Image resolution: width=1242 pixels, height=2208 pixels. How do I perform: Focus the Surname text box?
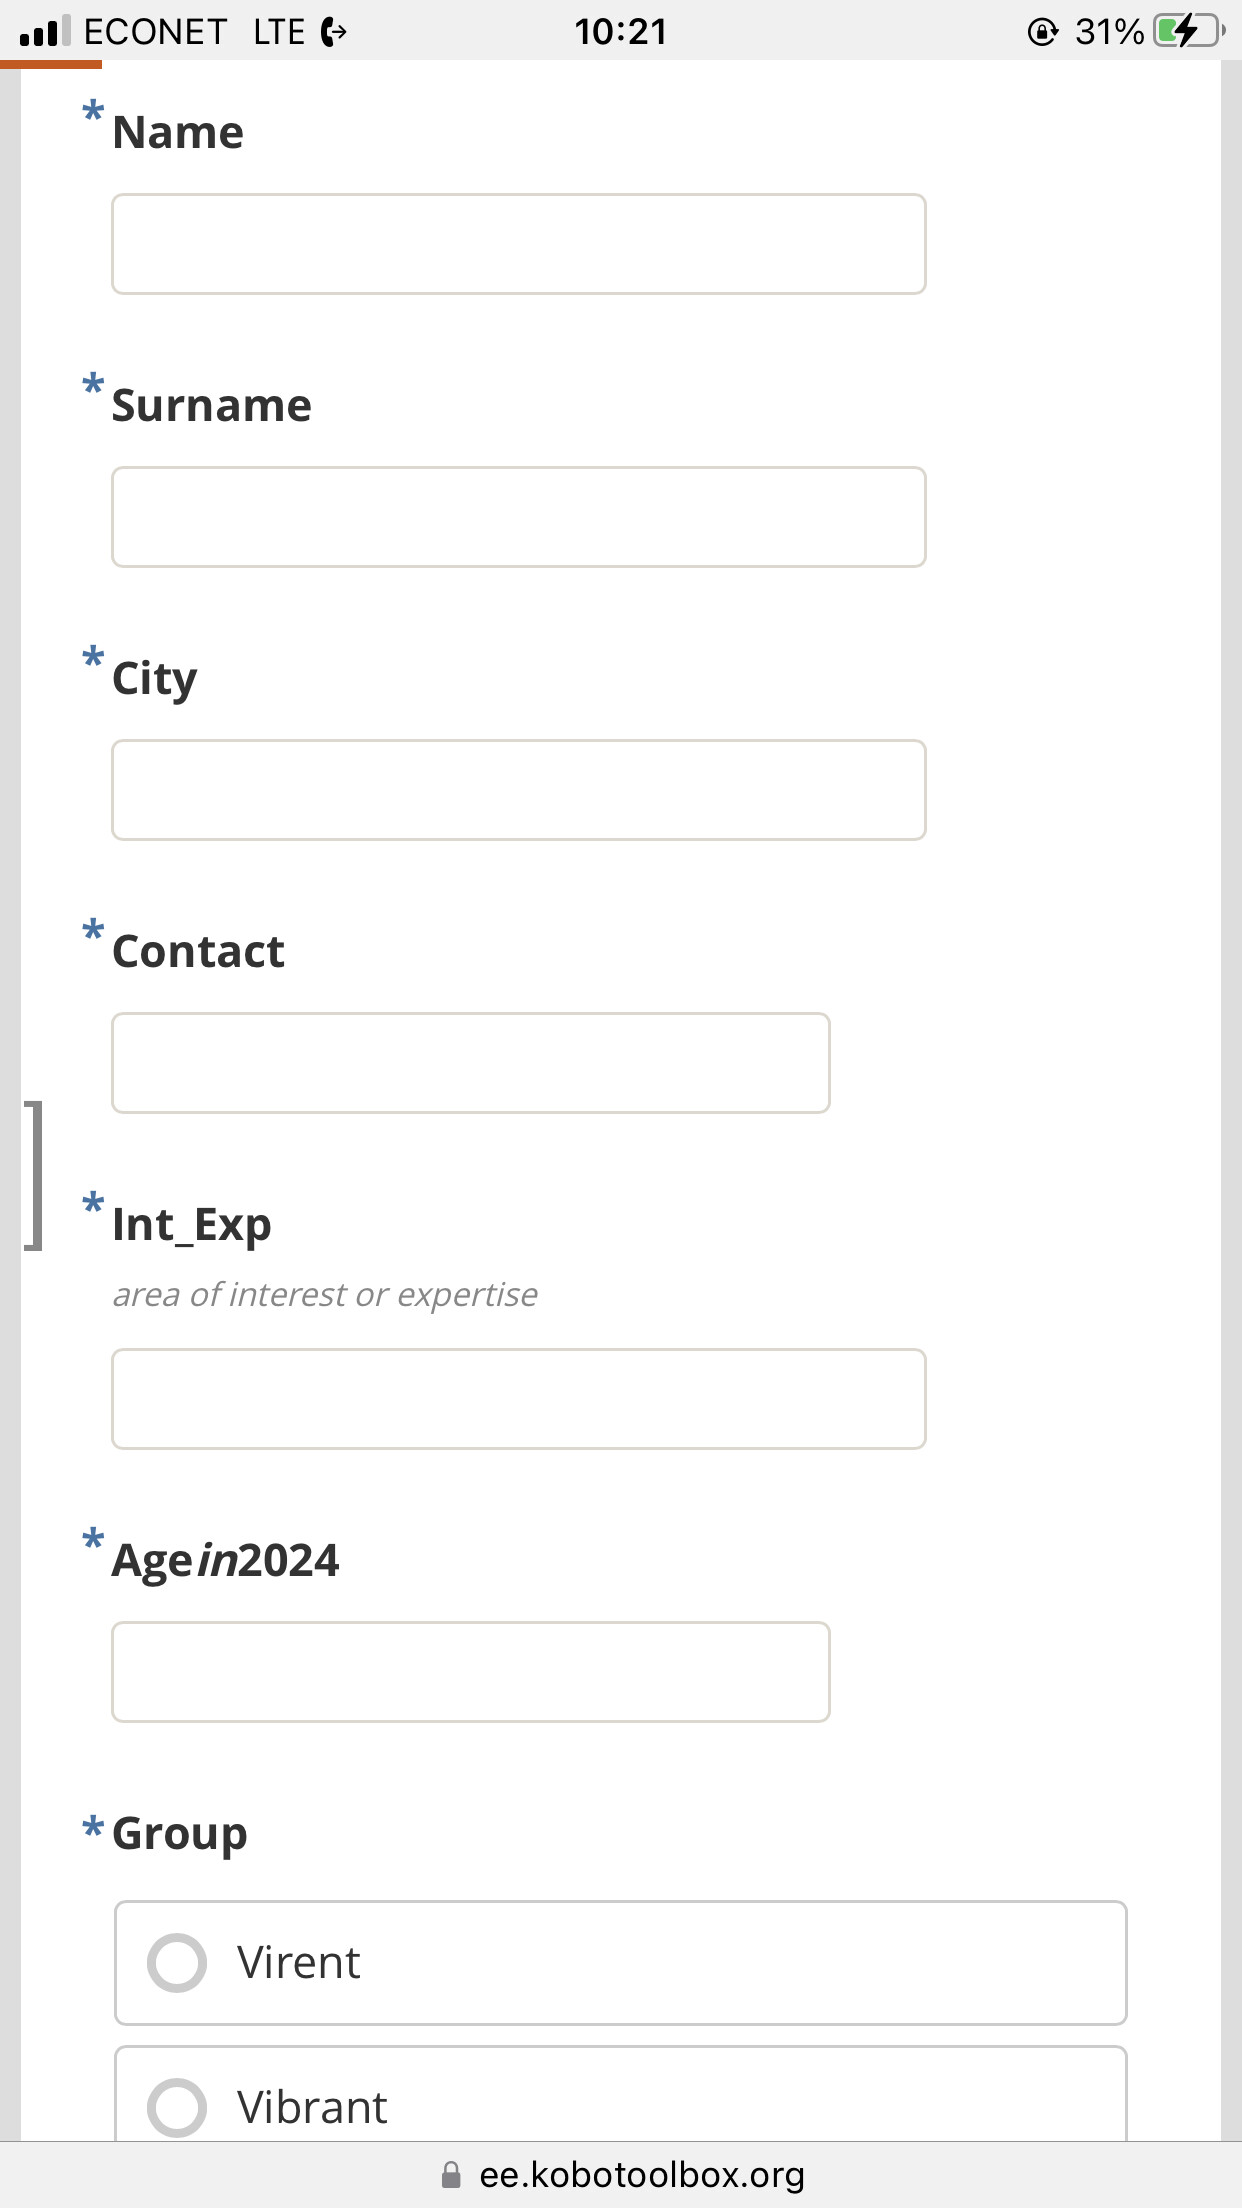pyautogui.click(x=518, y=517)
